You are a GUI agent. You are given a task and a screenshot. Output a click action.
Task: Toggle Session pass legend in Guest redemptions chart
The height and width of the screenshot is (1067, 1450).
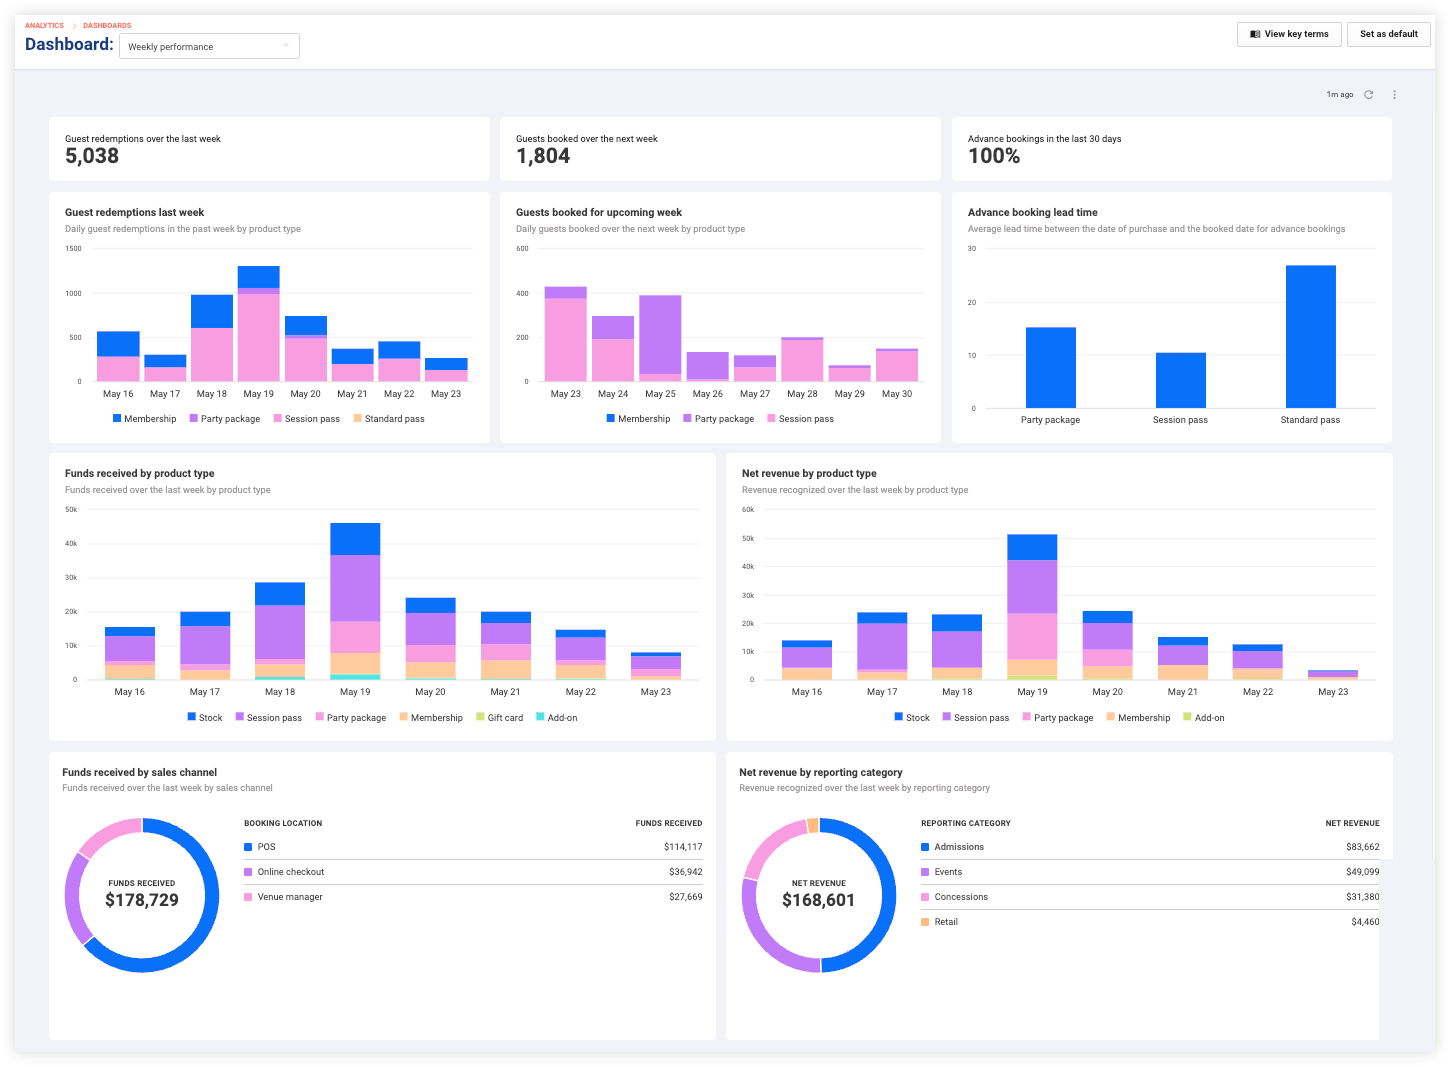point(307,419)
